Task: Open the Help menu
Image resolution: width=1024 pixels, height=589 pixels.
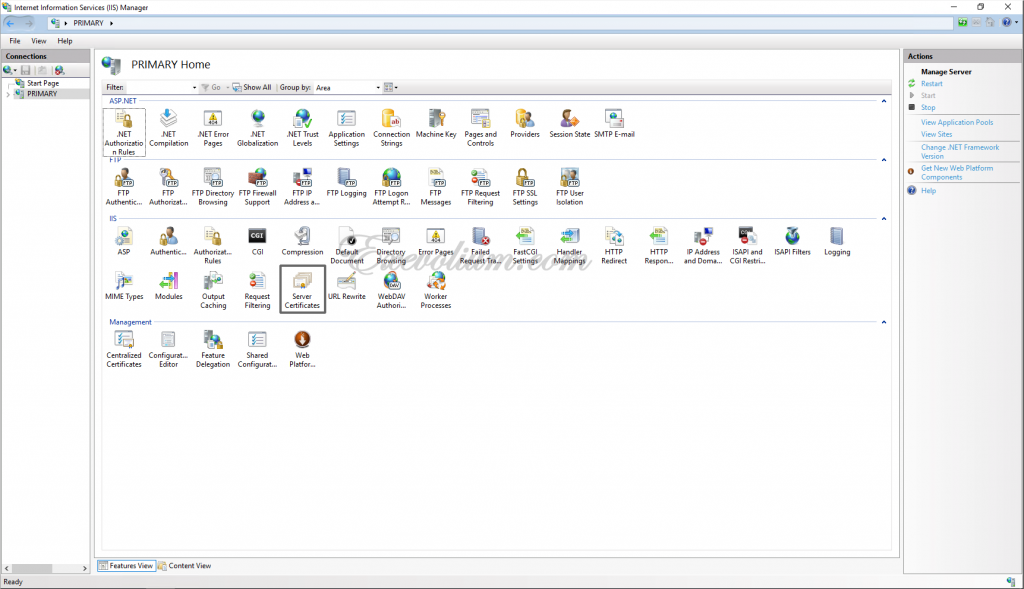Action: [65, 40]
